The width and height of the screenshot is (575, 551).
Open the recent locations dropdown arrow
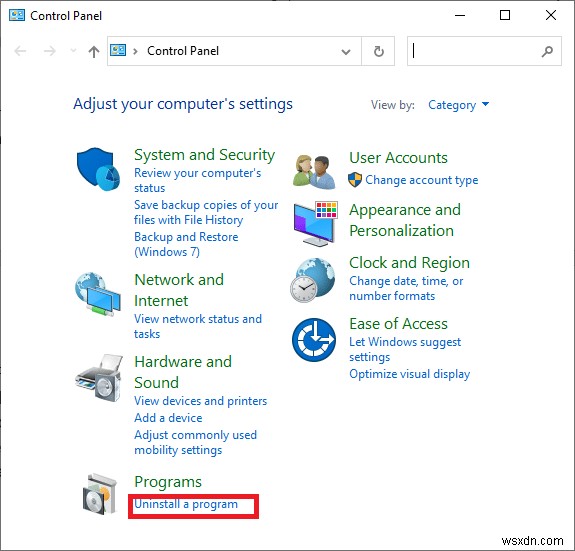tap(73, 51)
